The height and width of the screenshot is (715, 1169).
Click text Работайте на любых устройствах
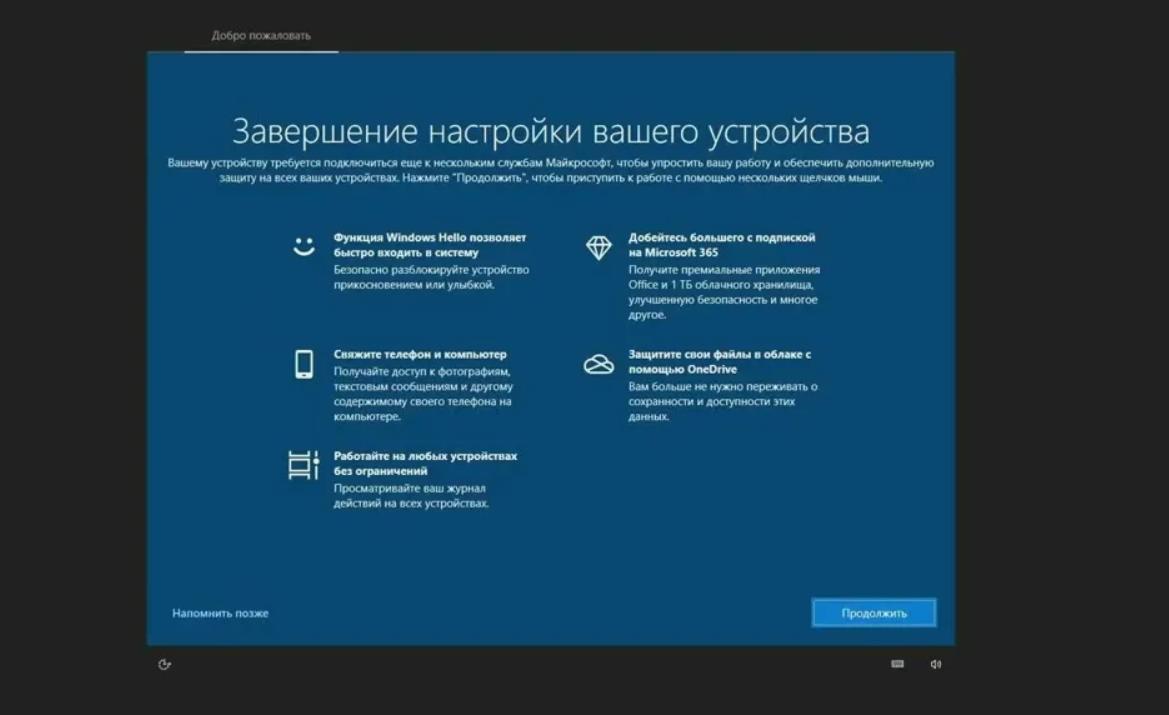425,456
